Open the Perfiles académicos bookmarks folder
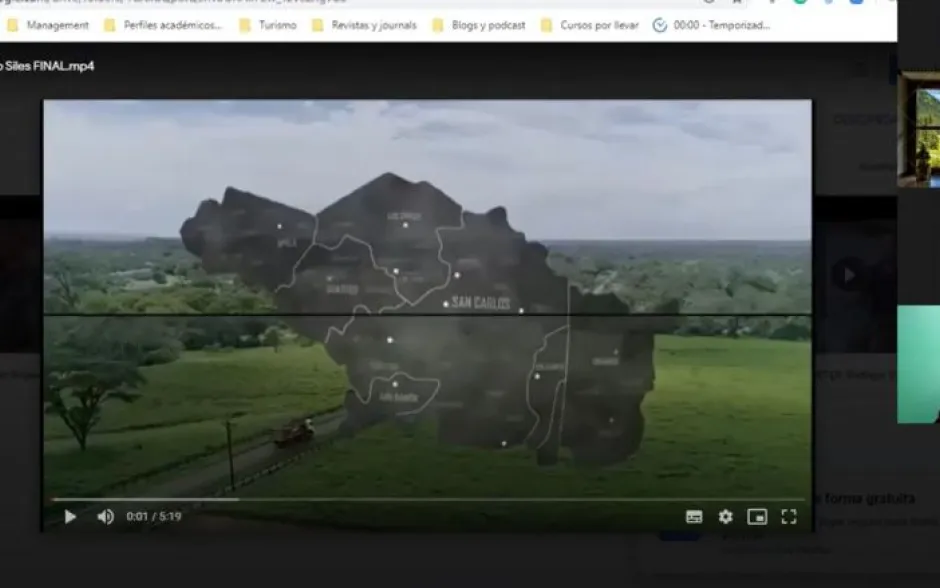 tap(163, 25)
